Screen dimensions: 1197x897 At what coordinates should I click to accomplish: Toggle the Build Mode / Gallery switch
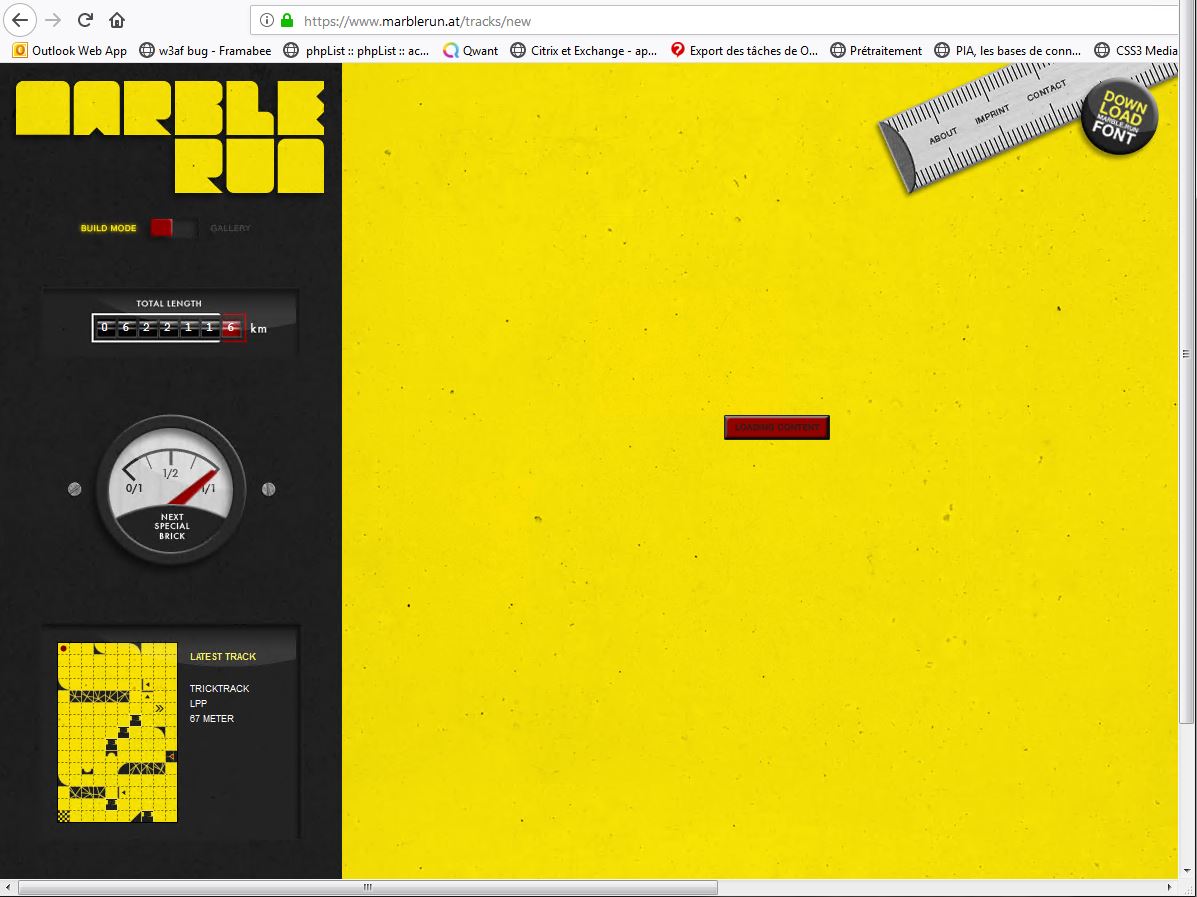(172, 228)
